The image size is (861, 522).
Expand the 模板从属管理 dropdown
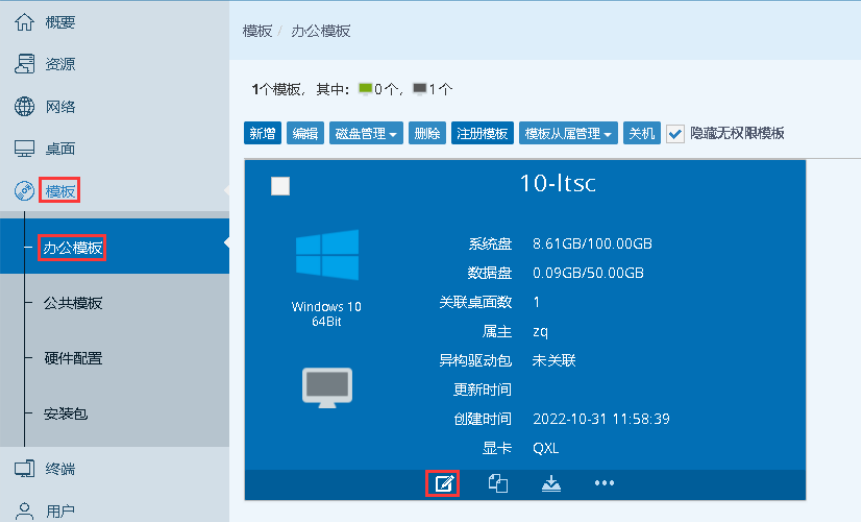(568, 133)
